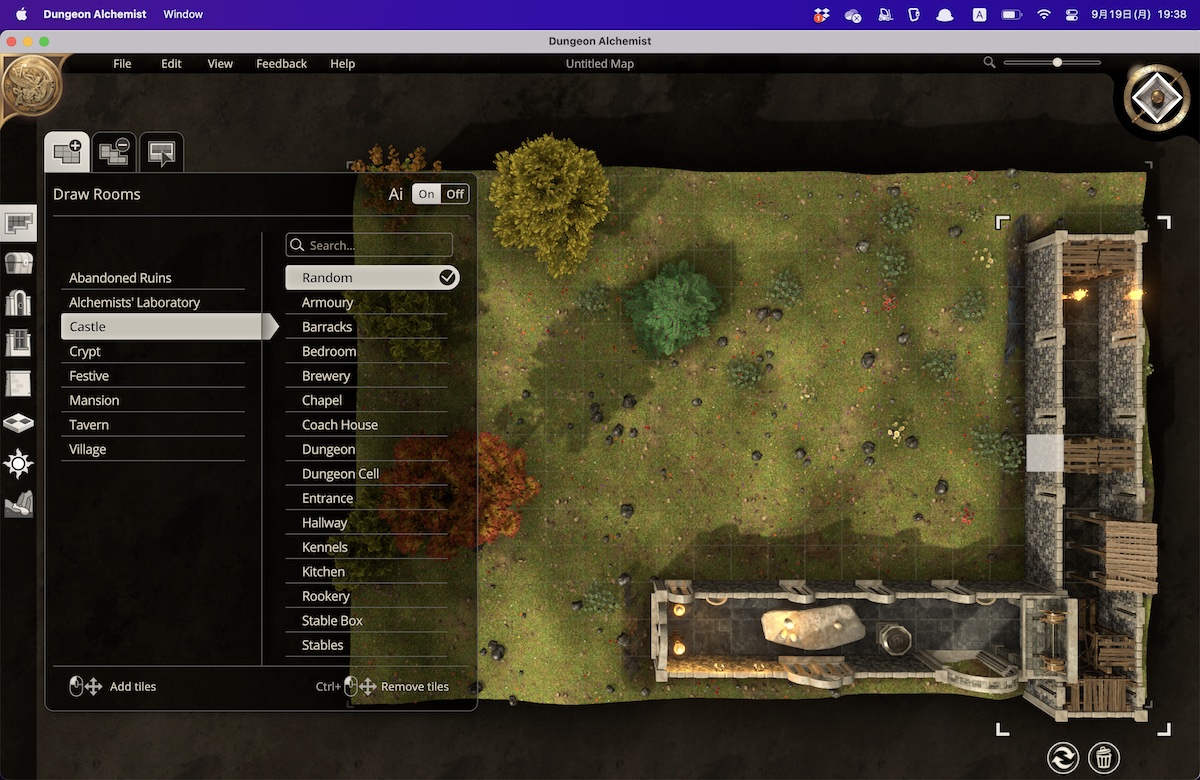Viewport: 1200px width, 780px height.
Task: Turn Ai on
Action: click(x=427, y=194)
